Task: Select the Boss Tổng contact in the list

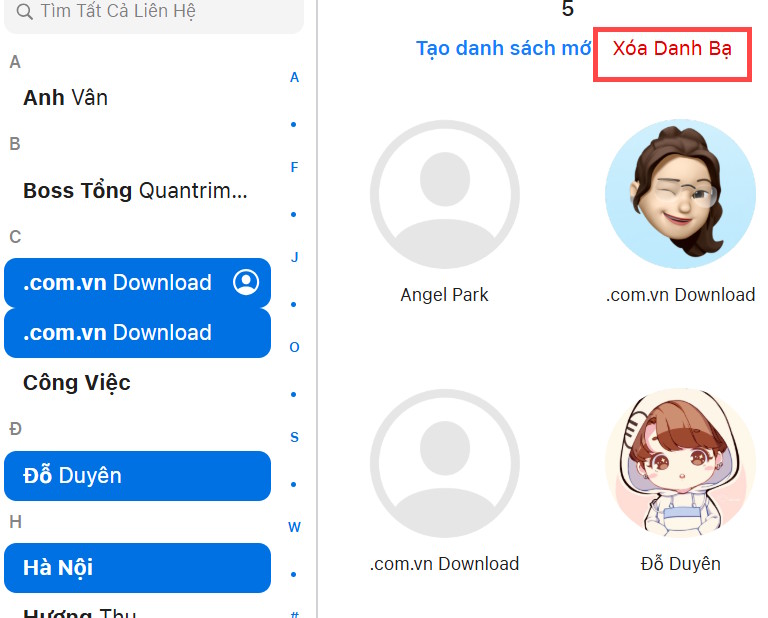Action: click(x=135, y=190)
